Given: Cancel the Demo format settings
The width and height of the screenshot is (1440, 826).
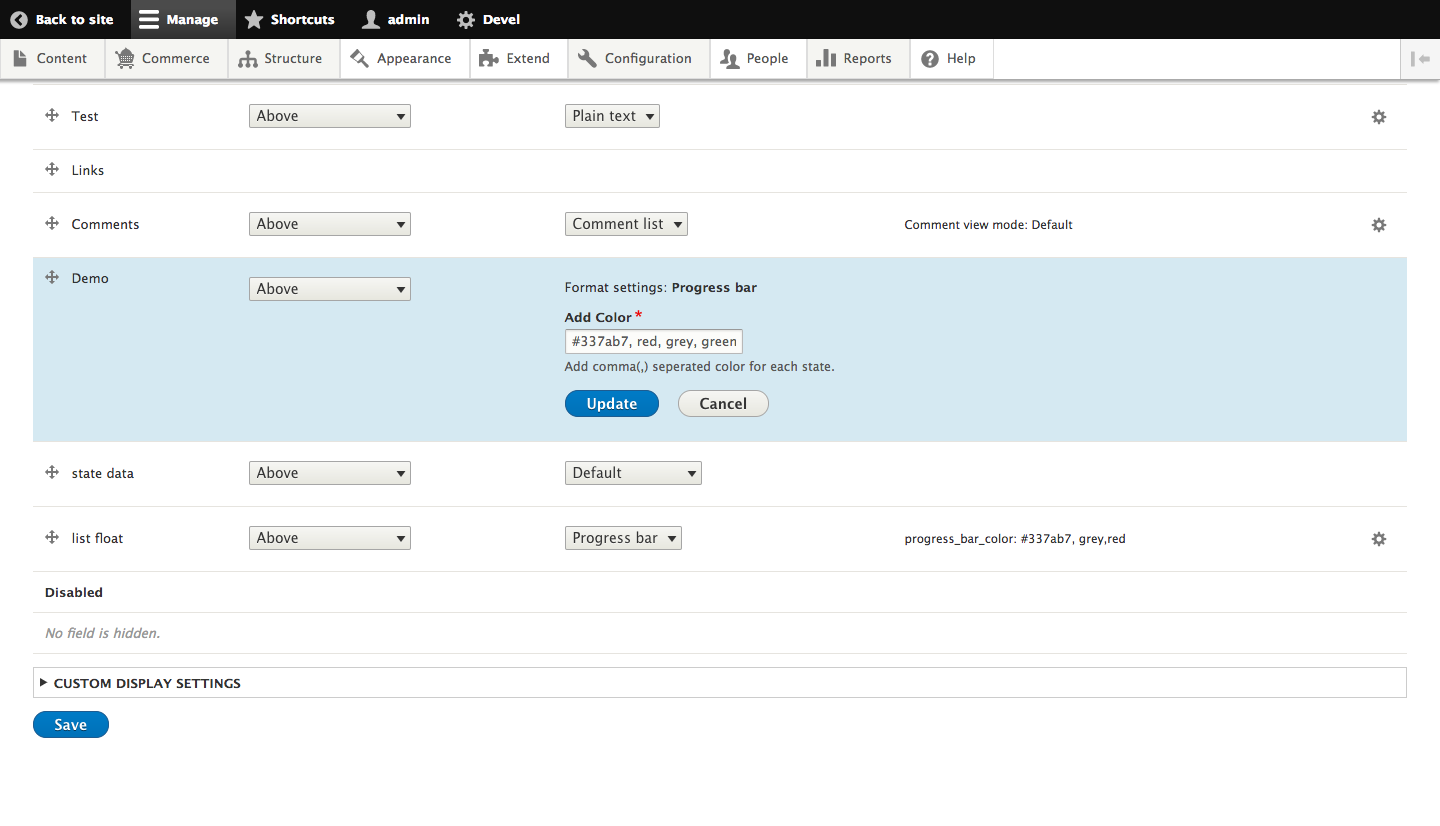Looking at the screenshot, I should coord(722,404).
